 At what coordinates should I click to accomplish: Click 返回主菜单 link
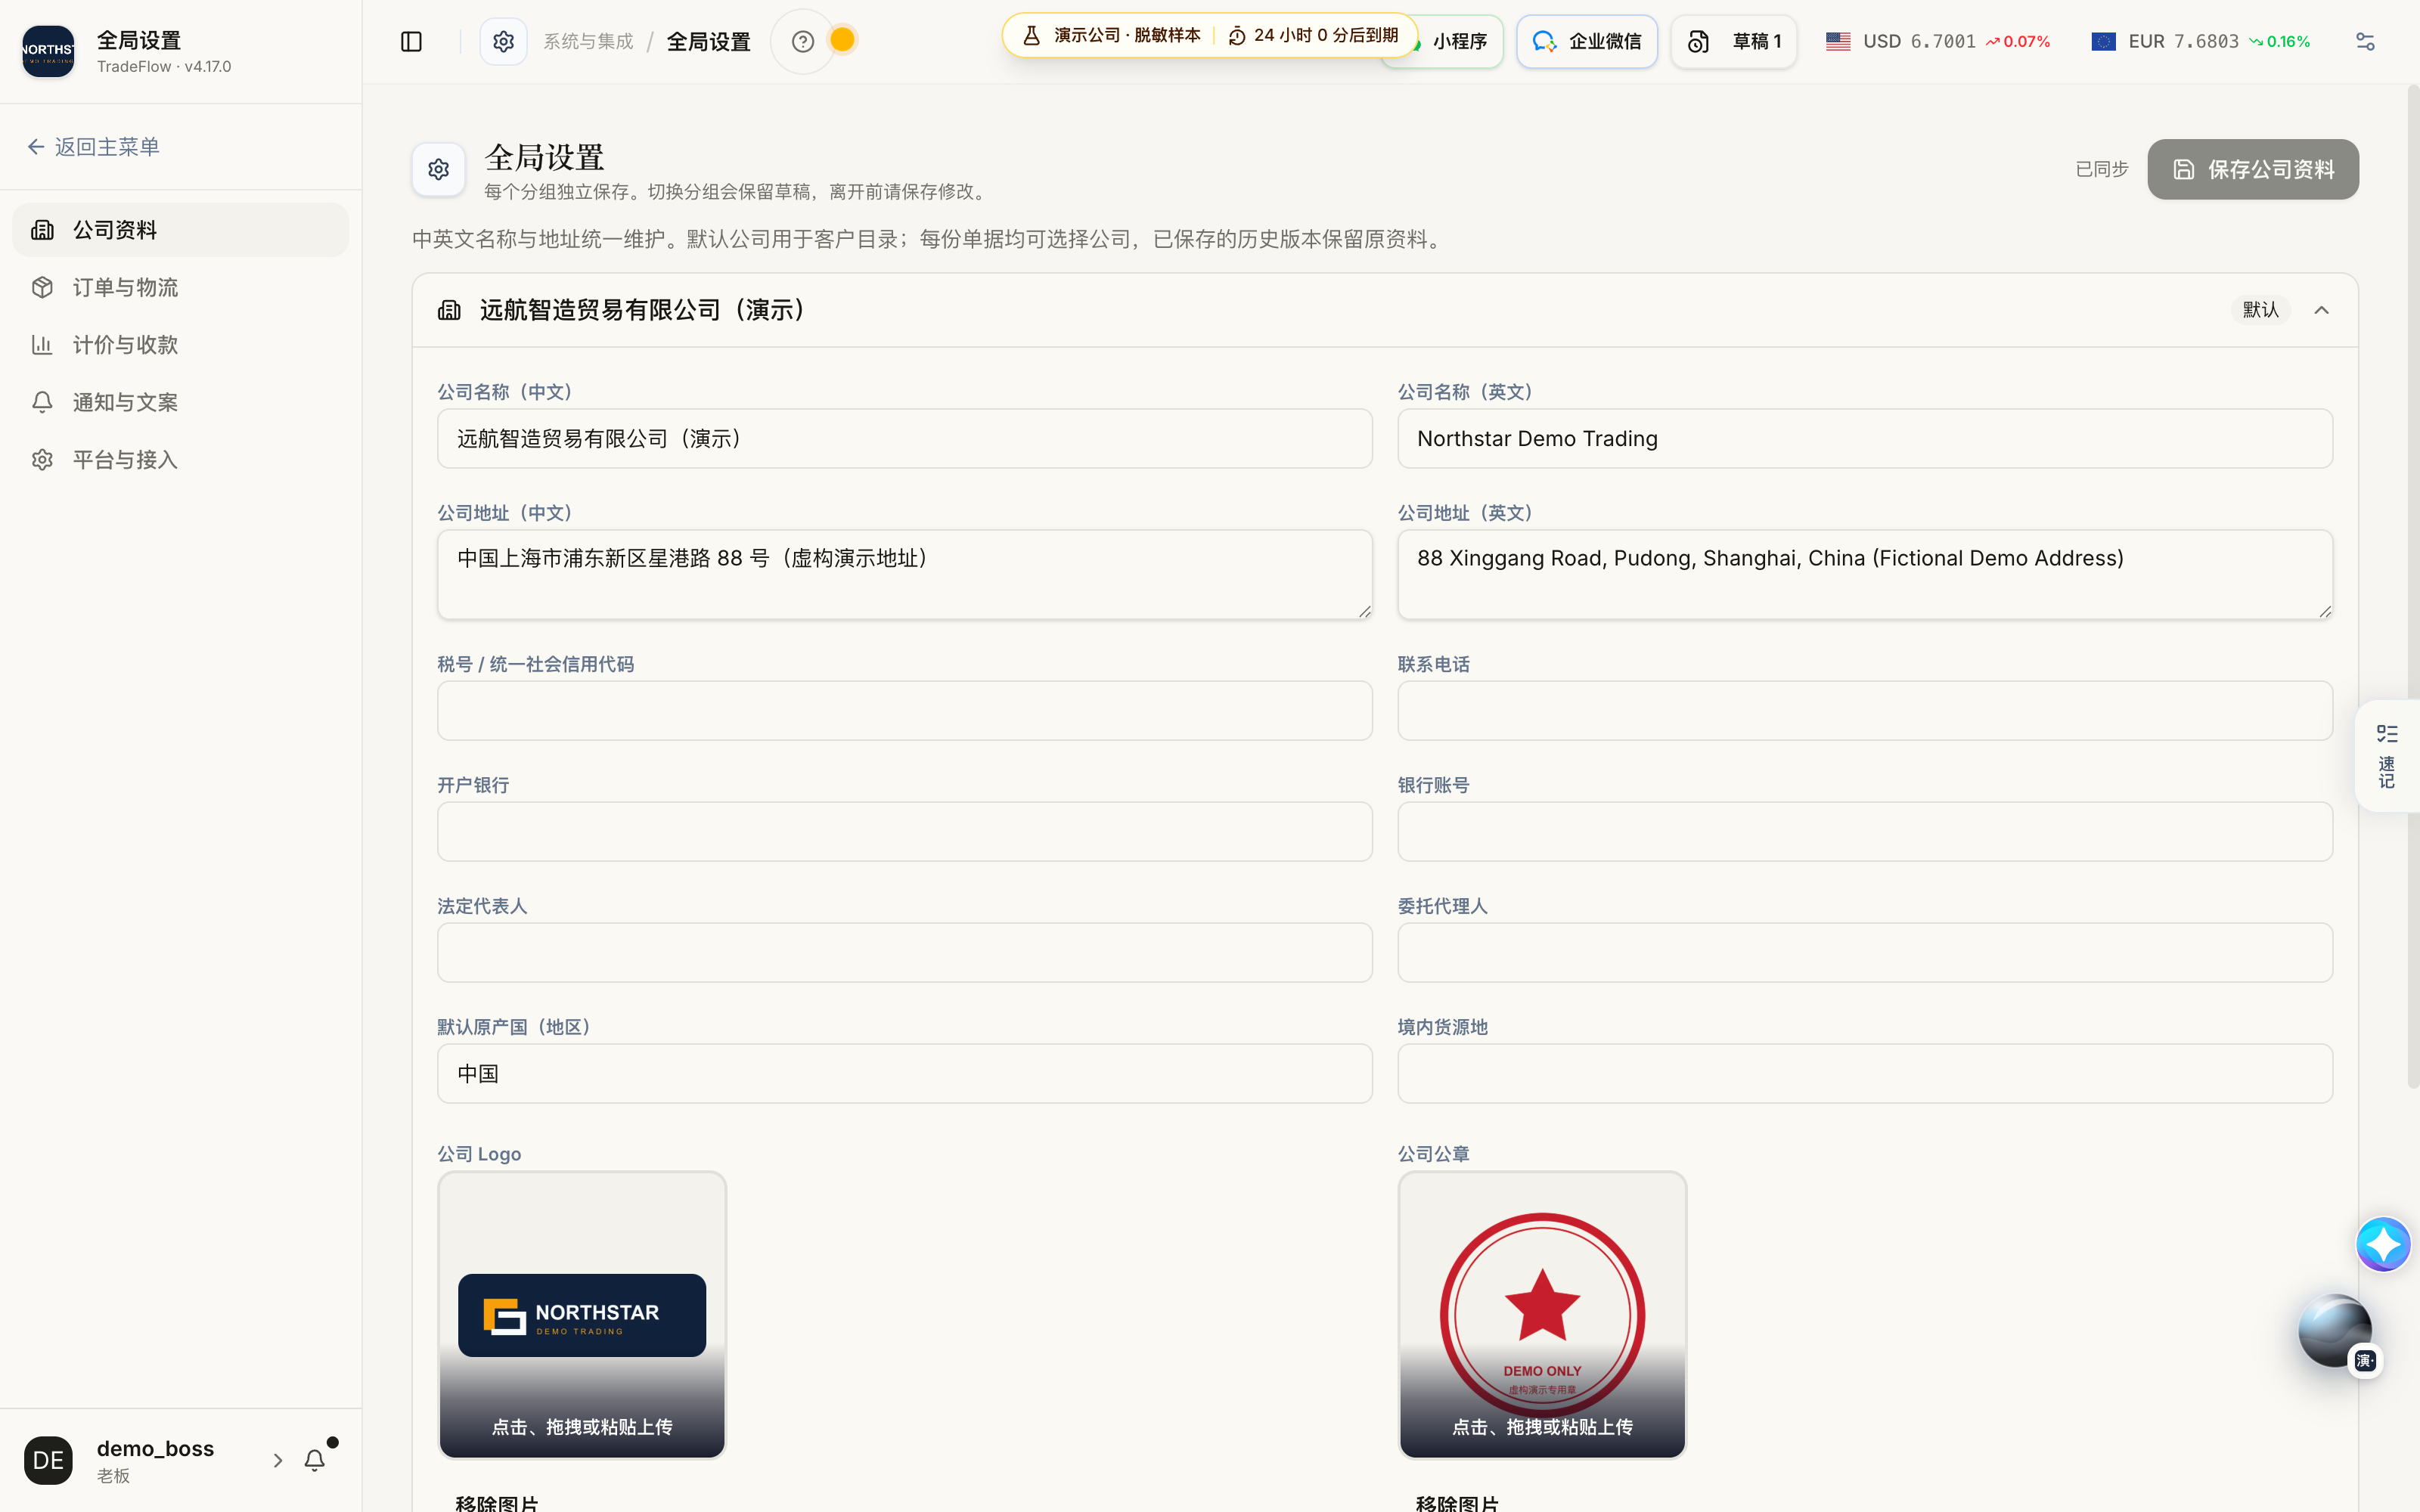[x=93, y=147]
